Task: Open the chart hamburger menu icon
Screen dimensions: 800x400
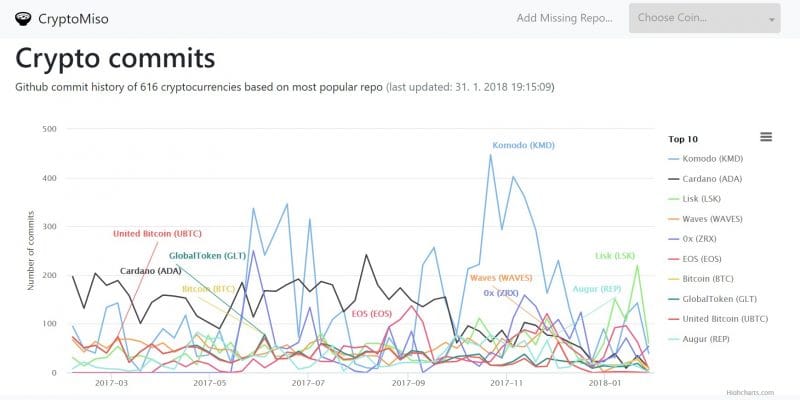Action: (x=766, y=137)
